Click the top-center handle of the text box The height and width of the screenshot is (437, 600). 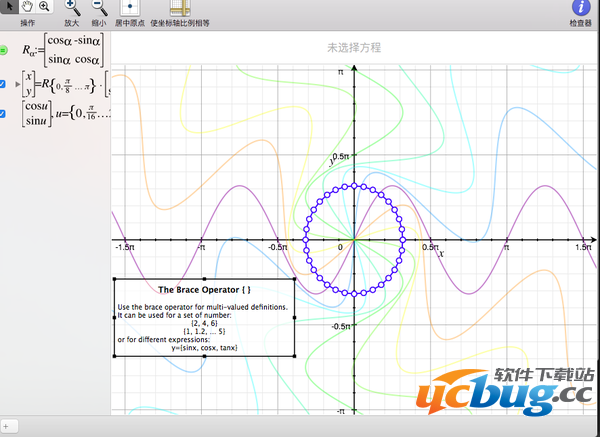point(204,279)
